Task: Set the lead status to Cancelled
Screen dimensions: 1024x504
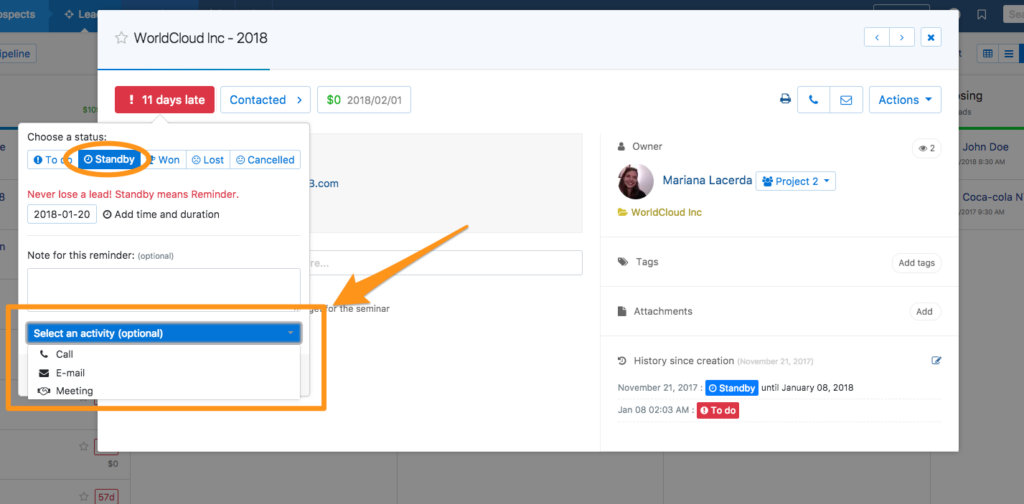Action: click(x=265, y=159)
